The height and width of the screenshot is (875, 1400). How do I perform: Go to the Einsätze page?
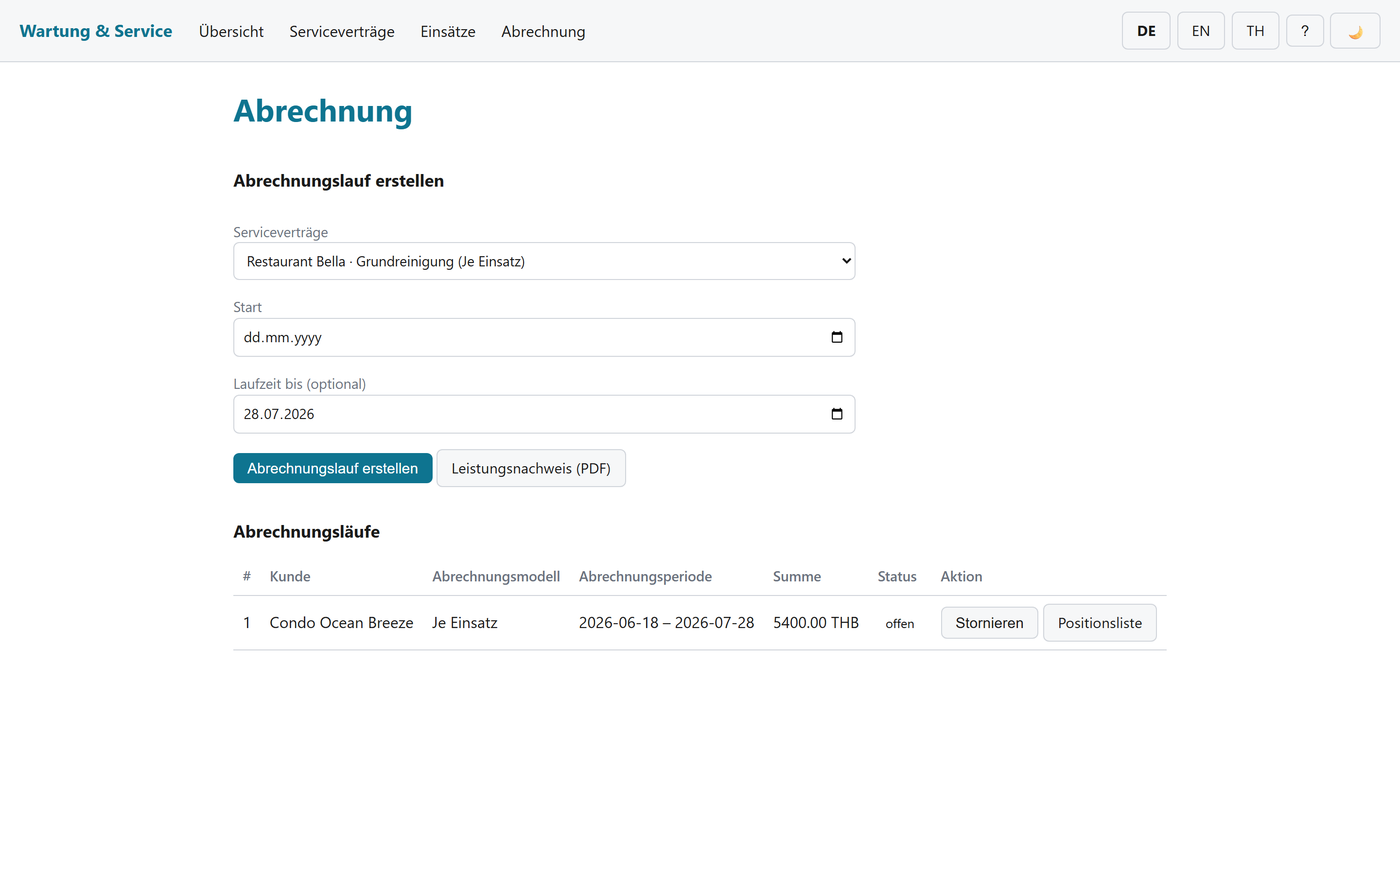(448, 31)
